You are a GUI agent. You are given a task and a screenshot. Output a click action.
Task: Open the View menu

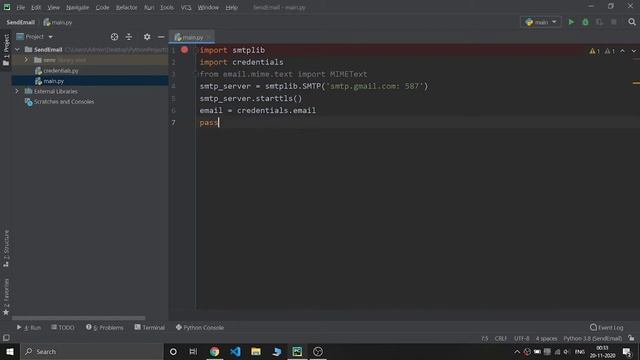point(53,7)
